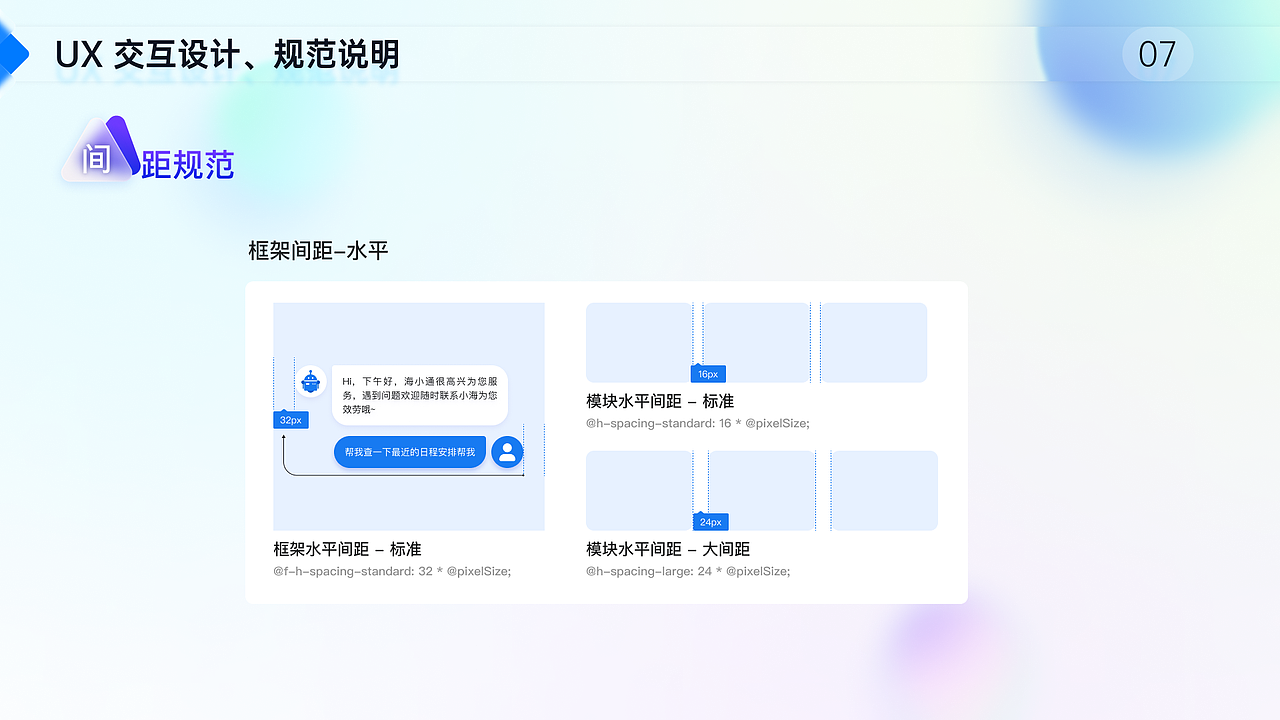The width and height of the screenshot is (1280, 720).
Task: Click the robot assistant avatar icon
Action: (311, 381)
